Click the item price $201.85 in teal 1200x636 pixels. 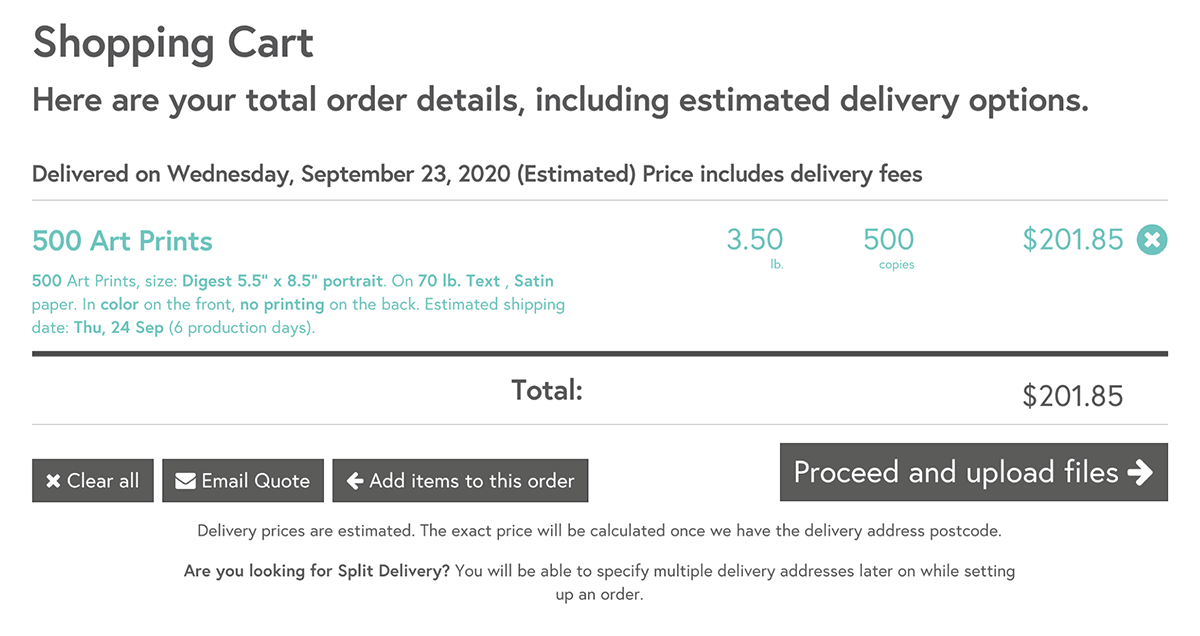[1073, 240]
